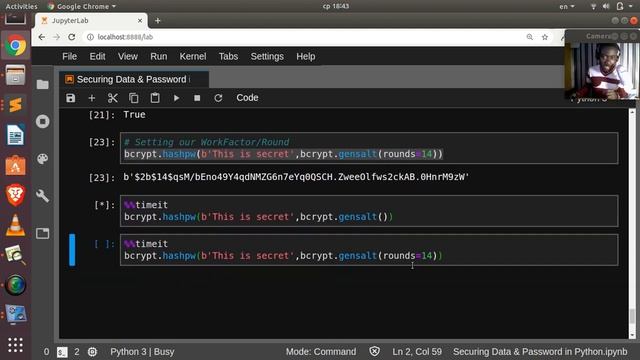Open Activities overview
The width and height of the screenshot is (640, 360).
tap(22, 6)
